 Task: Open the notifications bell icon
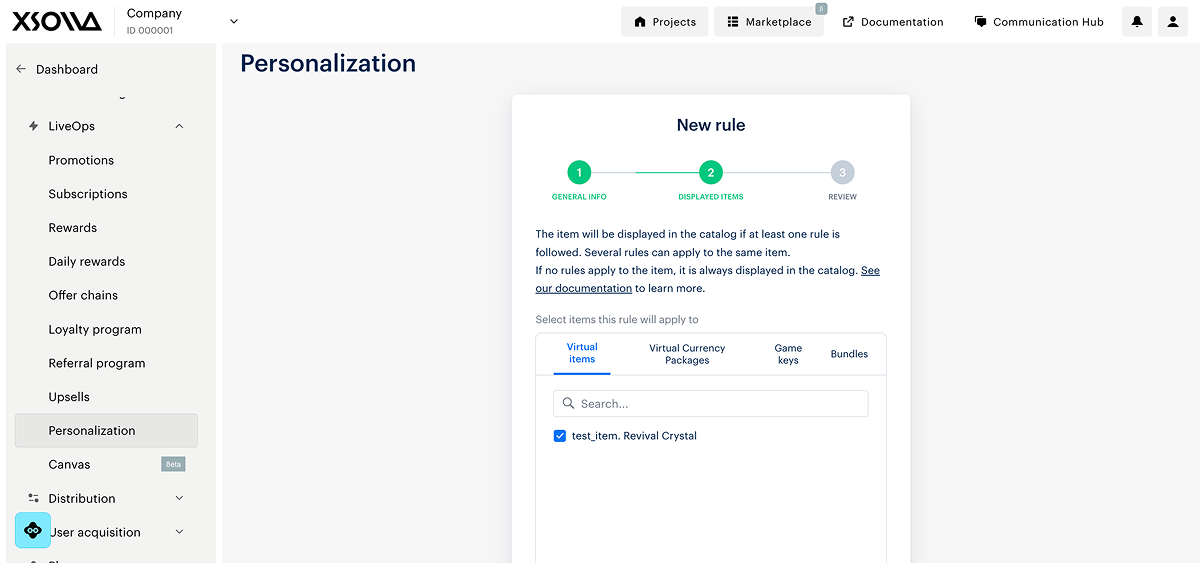coord(1137,22)
